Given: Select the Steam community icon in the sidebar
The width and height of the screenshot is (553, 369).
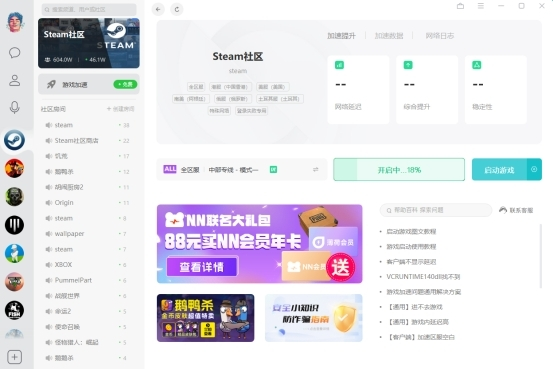Looking at the screenshot, I should 14,140.
